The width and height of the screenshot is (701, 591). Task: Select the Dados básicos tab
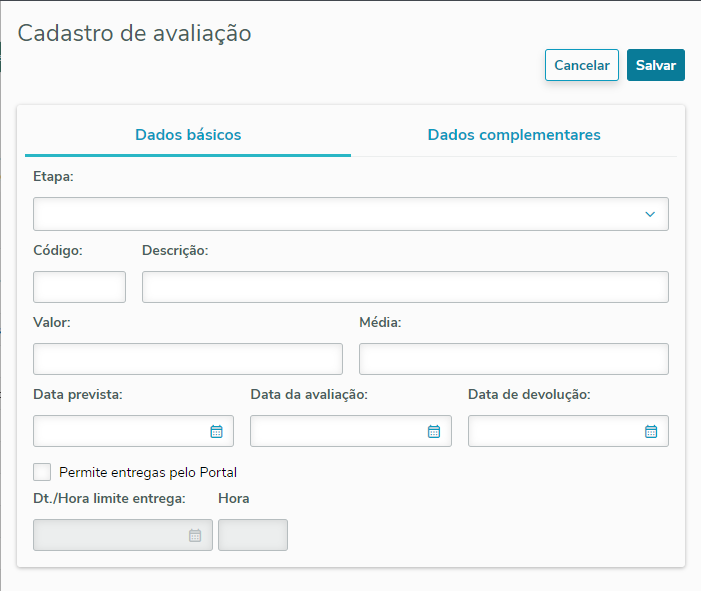(188, 135)
